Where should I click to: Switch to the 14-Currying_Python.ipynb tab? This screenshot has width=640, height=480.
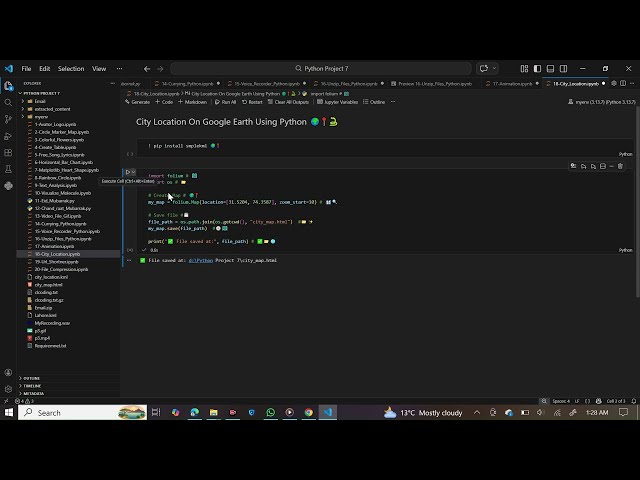coord(187,84)
